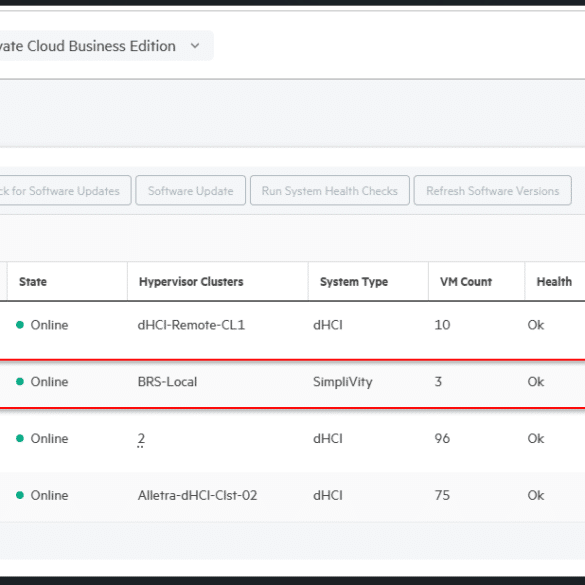Click green status dot in Alletra-dHCI-Clst-02 row

coord(20,495)
